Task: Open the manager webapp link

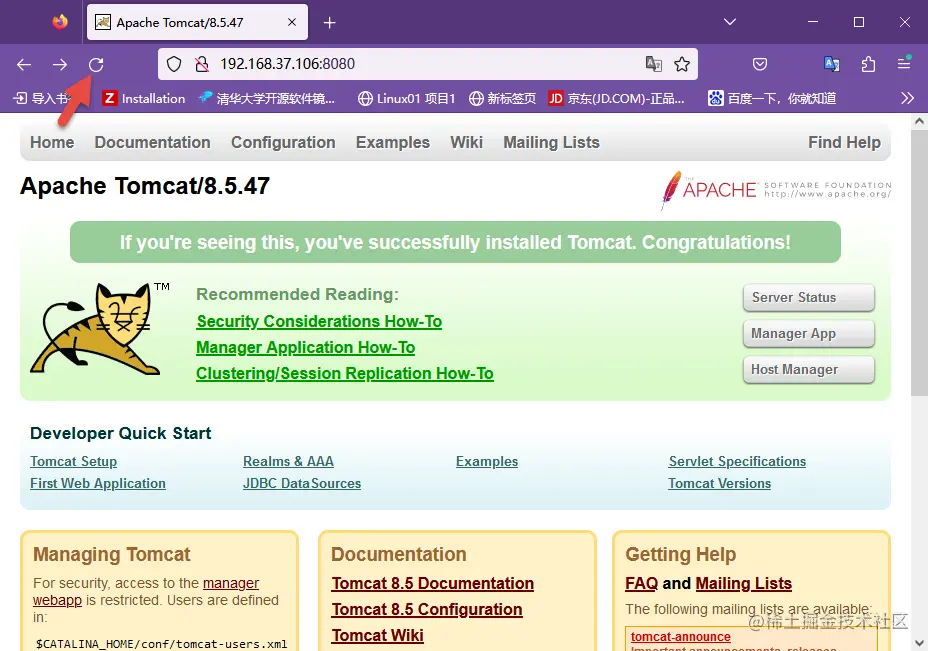Action: (231, 583)
